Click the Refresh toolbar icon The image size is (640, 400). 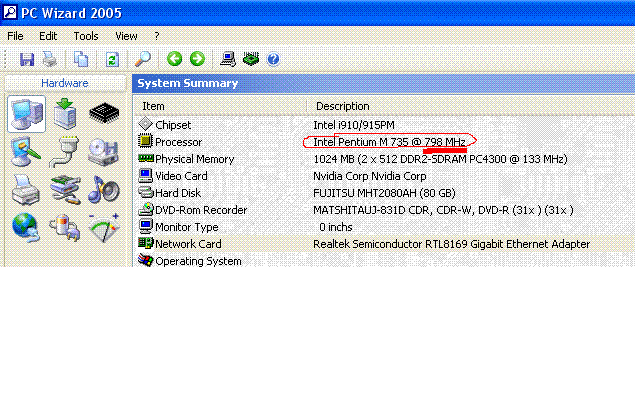112,59
